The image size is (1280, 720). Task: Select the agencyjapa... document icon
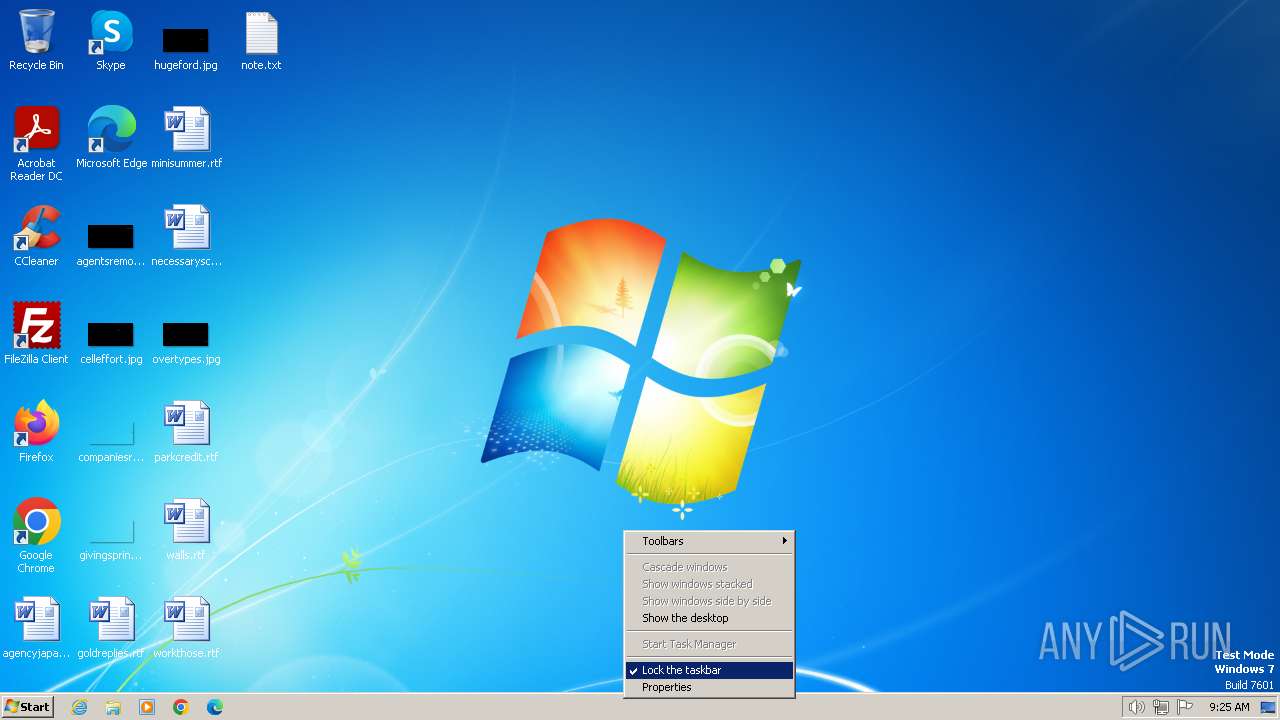[x=36, y=628]
